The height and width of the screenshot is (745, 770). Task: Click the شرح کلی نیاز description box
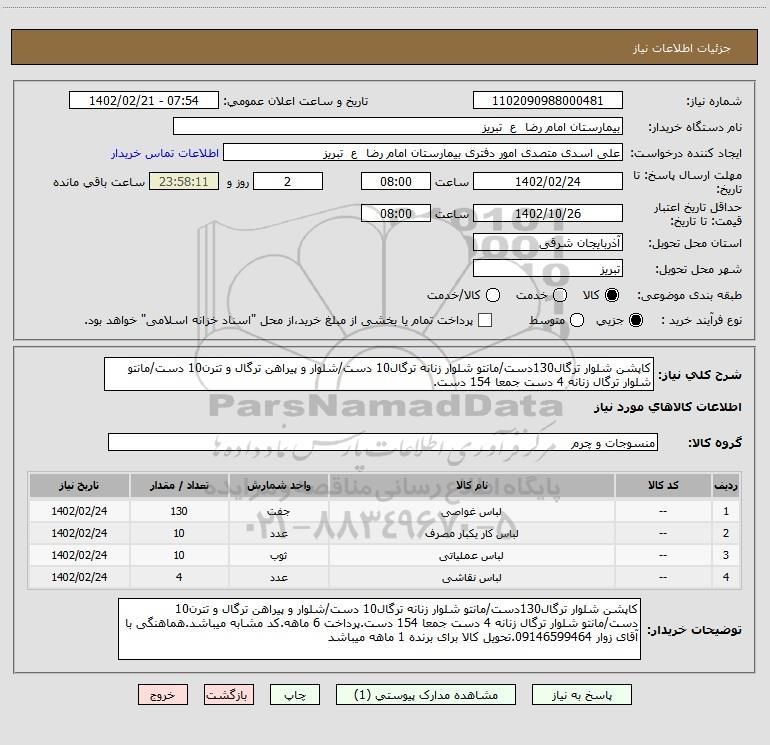(379, 374)
